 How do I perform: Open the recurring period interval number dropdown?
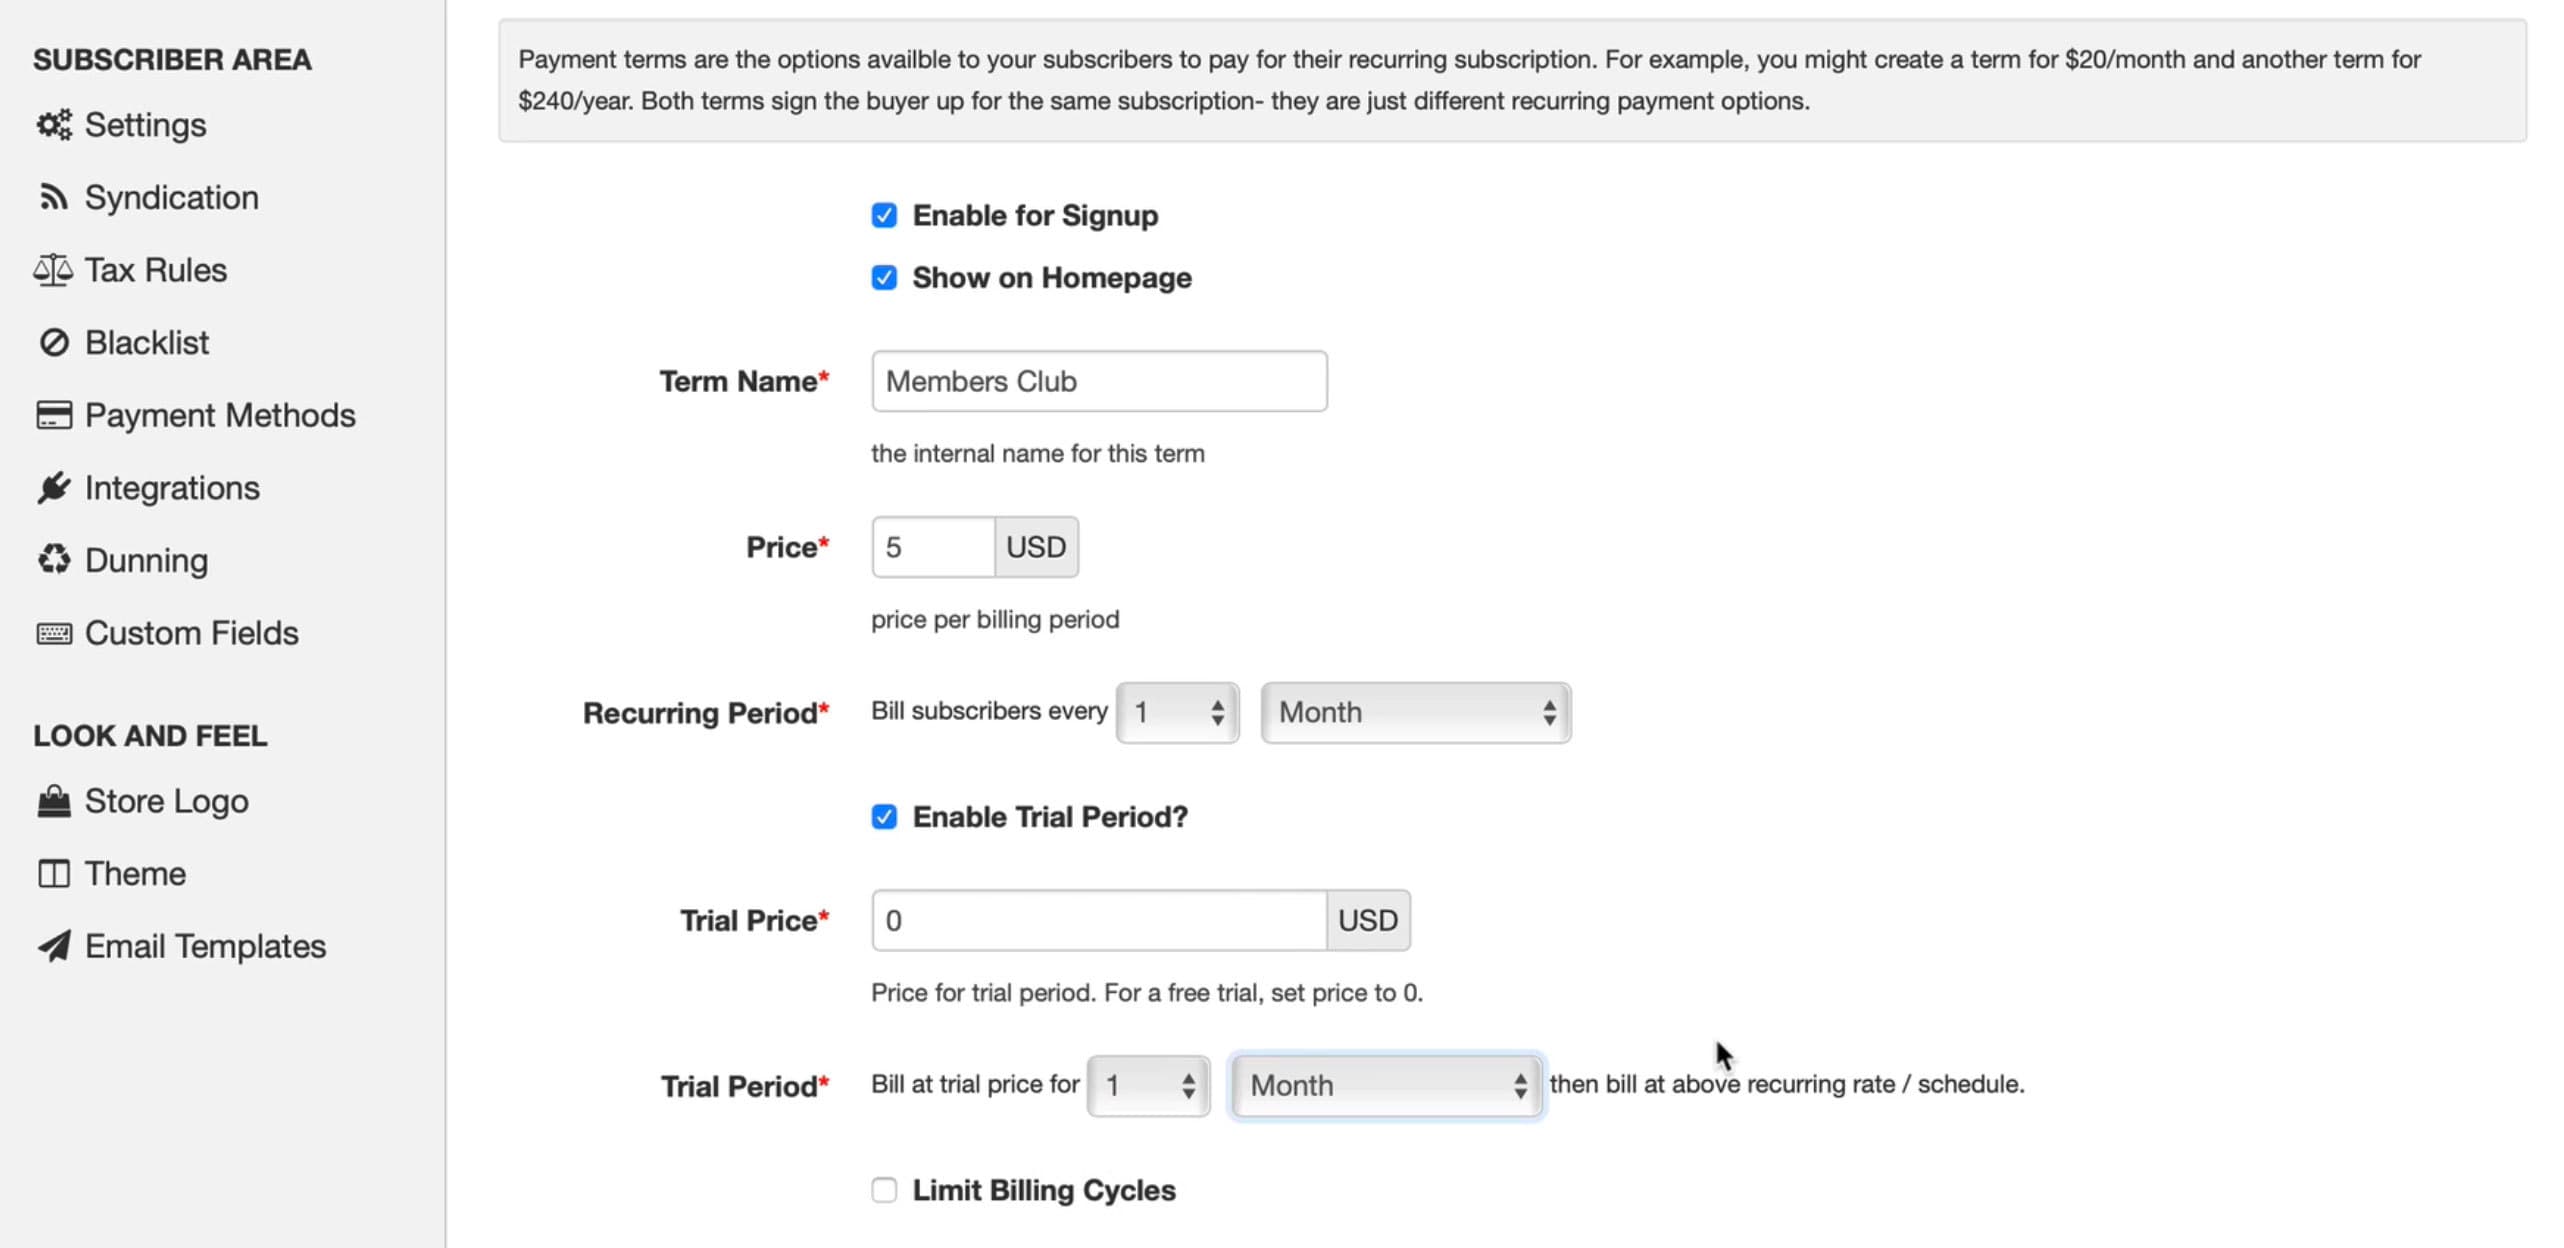(x=1177, y=713)
